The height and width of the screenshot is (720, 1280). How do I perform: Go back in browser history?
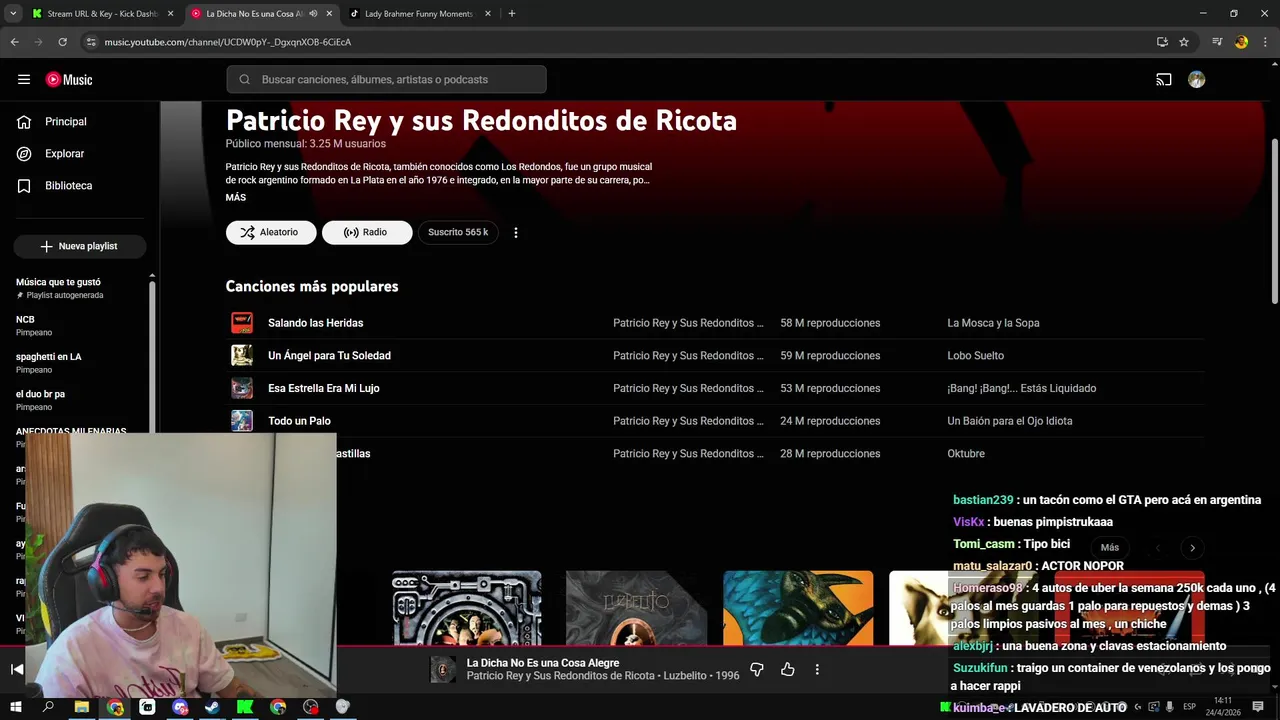pos(14,42)
